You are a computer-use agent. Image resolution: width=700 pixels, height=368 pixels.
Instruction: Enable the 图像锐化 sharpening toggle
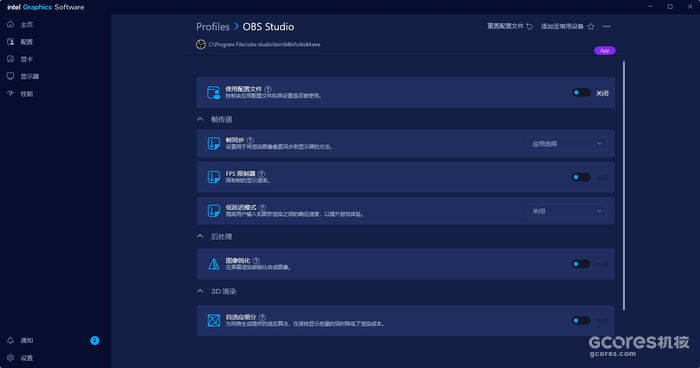pos(581,264)
